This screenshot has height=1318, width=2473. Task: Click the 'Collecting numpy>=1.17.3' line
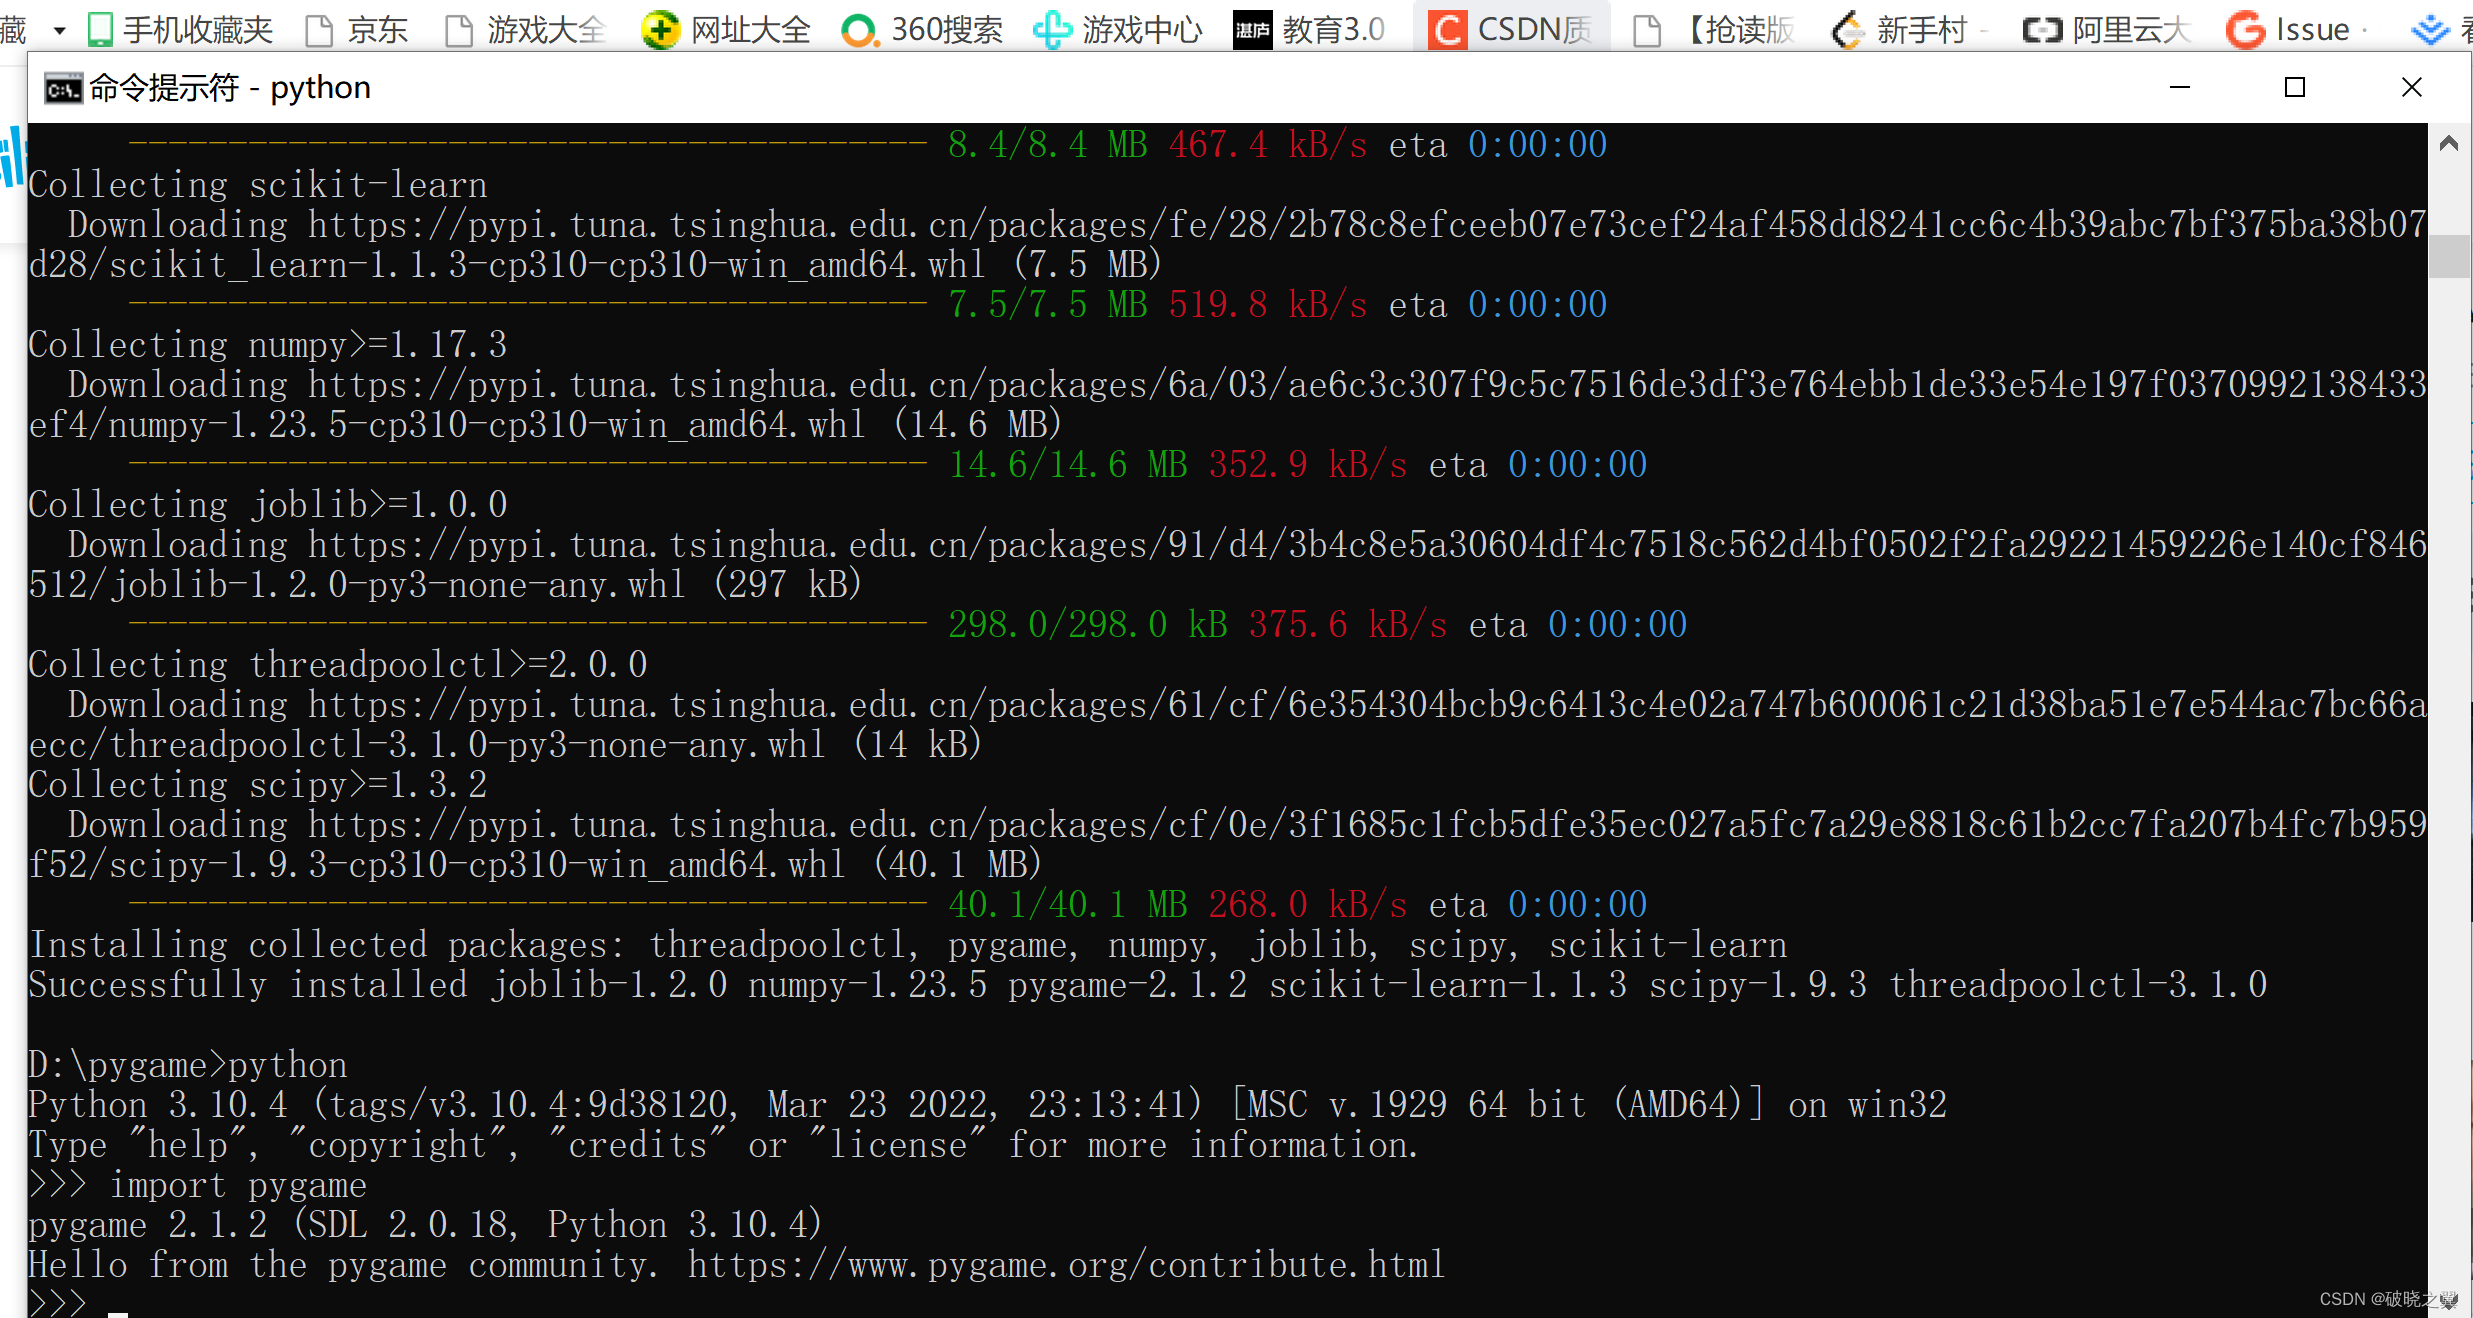268,345
